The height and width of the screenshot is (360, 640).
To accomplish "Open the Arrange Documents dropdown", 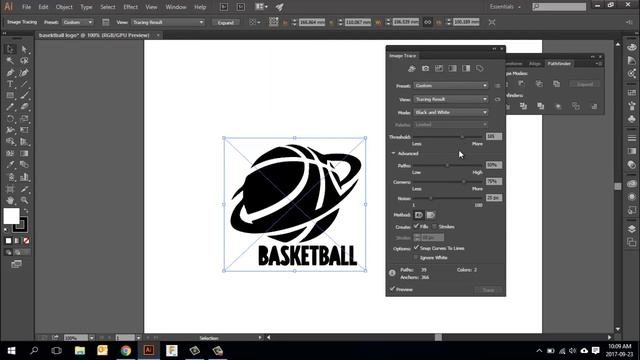I will (x=261, y=7).
